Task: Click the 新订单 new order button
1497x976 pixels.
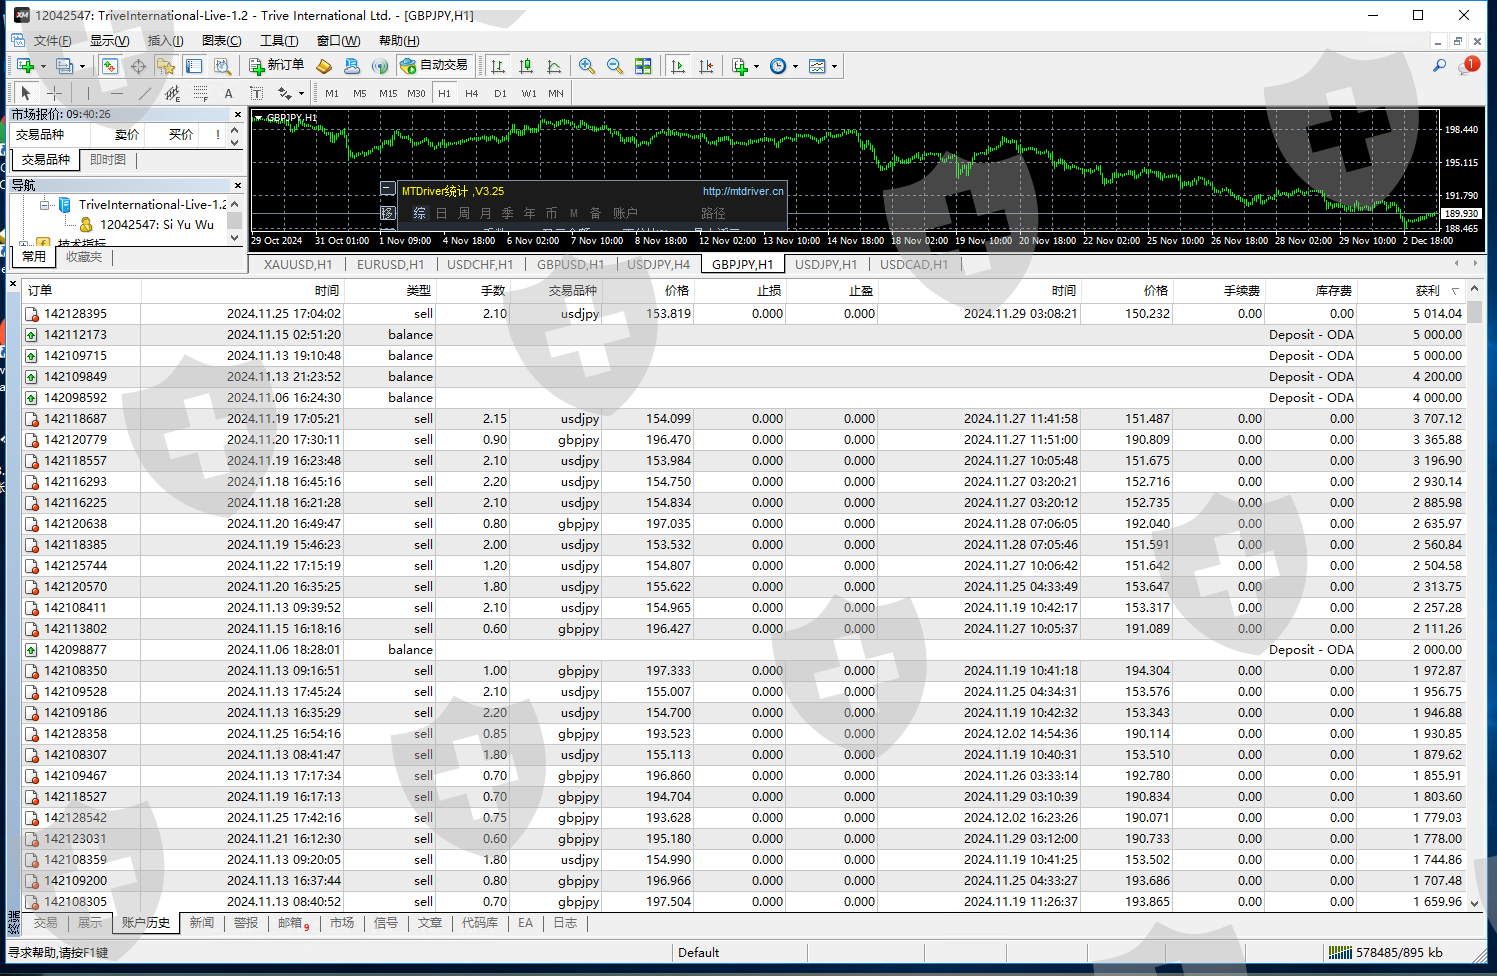Action: pos(277,65)
